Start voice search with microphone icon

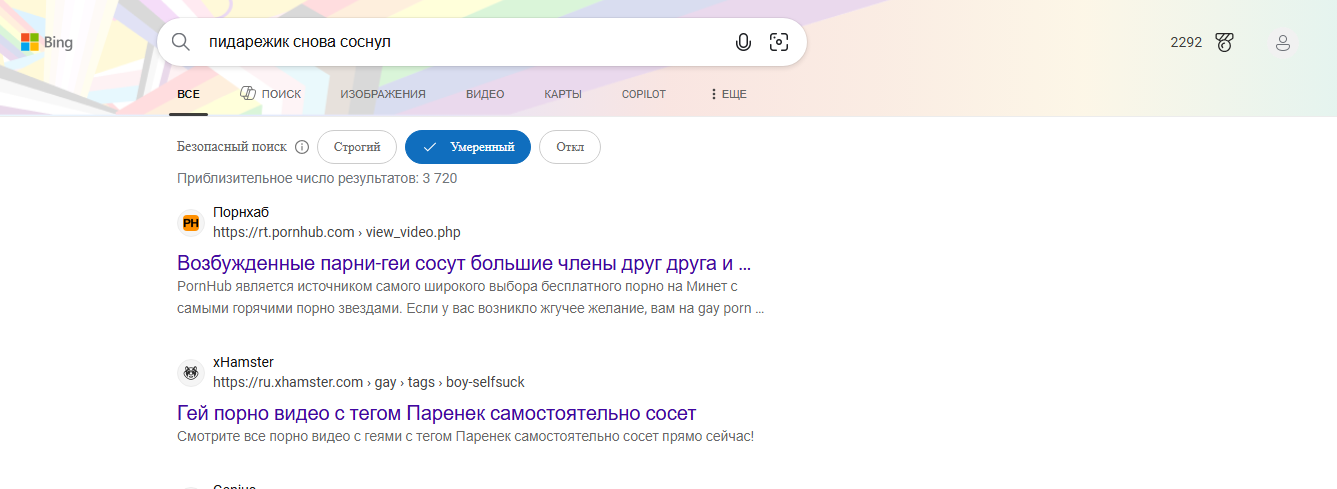click(743, 42)
